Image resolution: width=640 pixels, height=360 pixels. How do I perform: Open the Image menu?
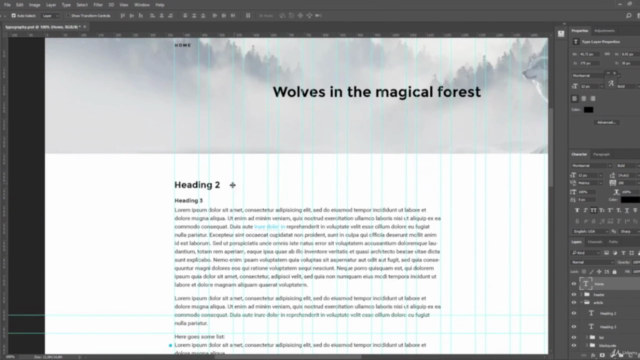[34, 5]
